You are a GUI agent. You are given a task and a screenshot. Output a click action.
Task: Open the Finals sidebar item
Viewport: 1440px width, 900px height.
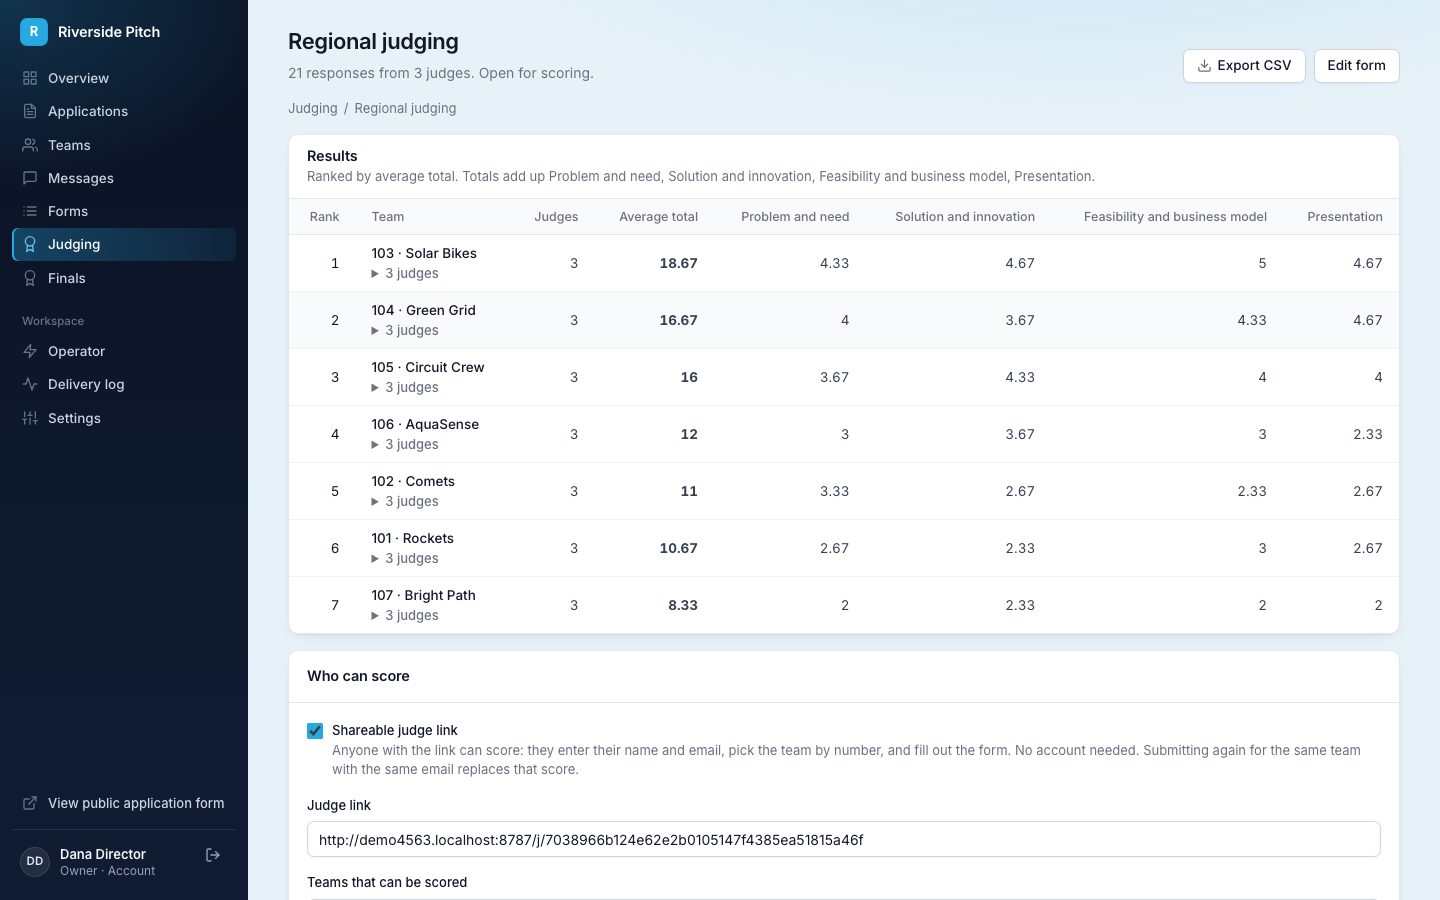click(124, 278)
